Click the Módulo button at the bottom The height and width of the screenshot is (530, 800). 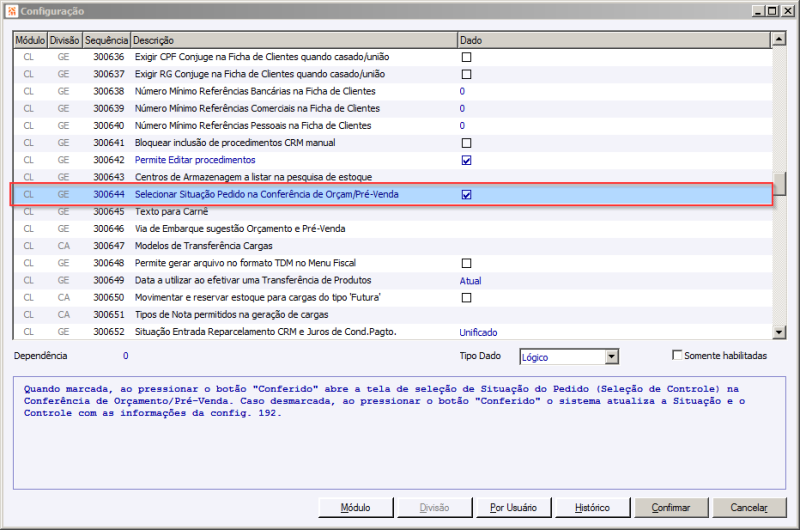point(356,508)
